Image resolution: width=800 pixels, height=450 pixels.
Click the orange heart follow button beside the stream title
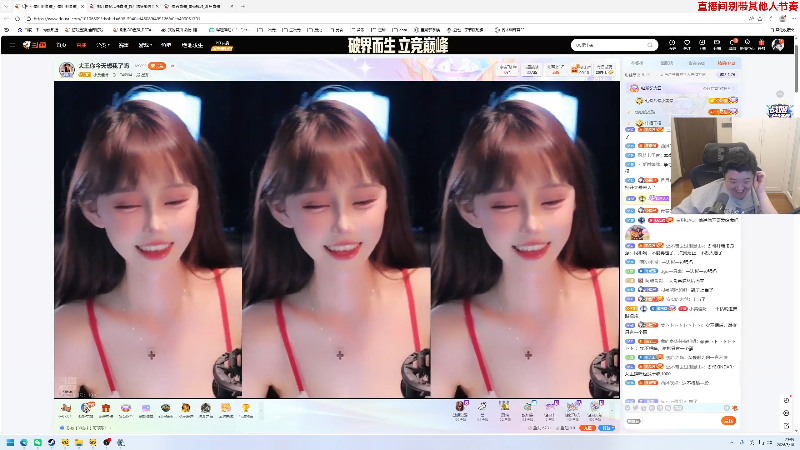[x=157, y=66]
